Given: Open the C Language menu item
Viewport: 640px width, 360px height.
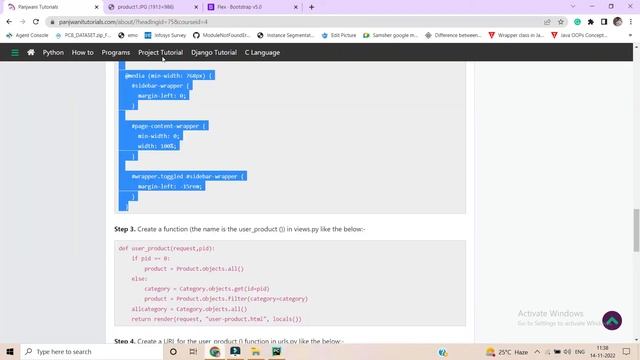Looking at the screenshot, I should click(262, 53).
